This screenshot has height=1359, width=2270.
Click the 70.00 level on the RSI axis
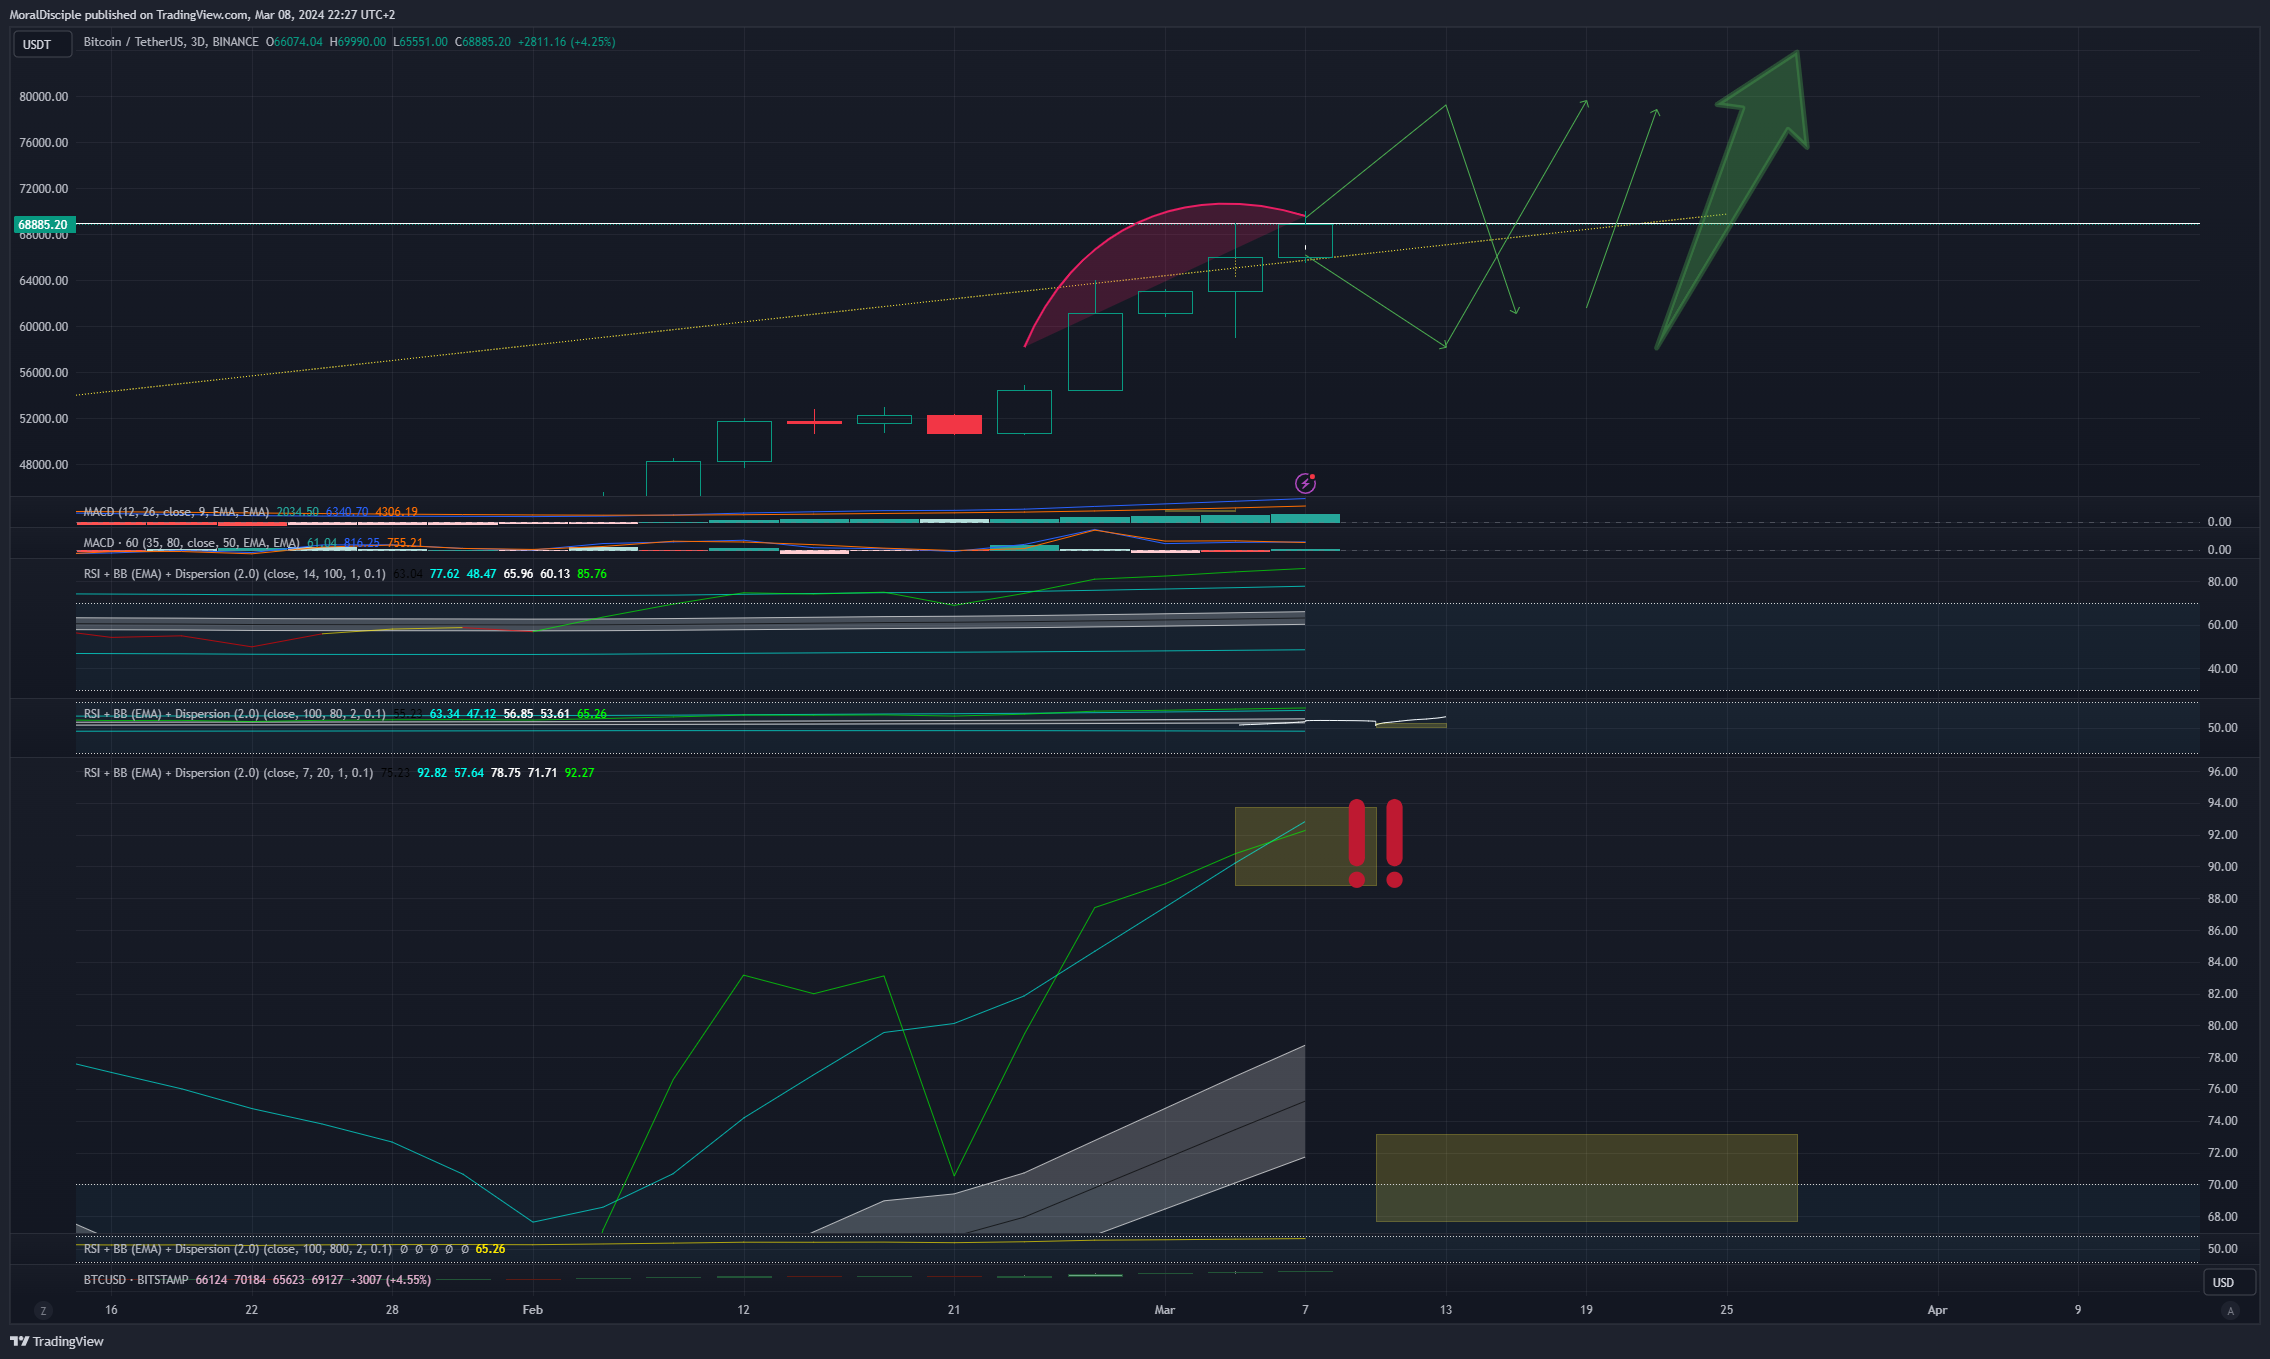point(2222,1185)
